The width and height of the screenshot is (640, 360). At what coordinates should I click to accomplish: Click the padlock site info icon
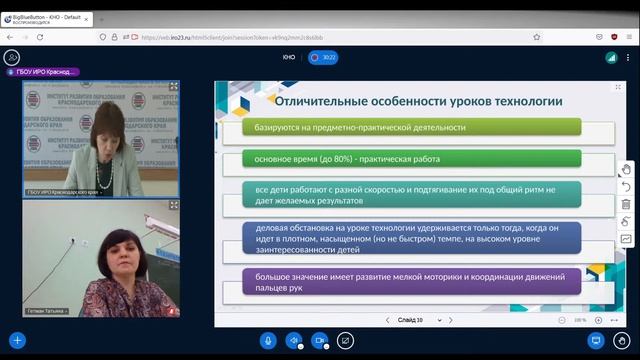coord(115,37)
